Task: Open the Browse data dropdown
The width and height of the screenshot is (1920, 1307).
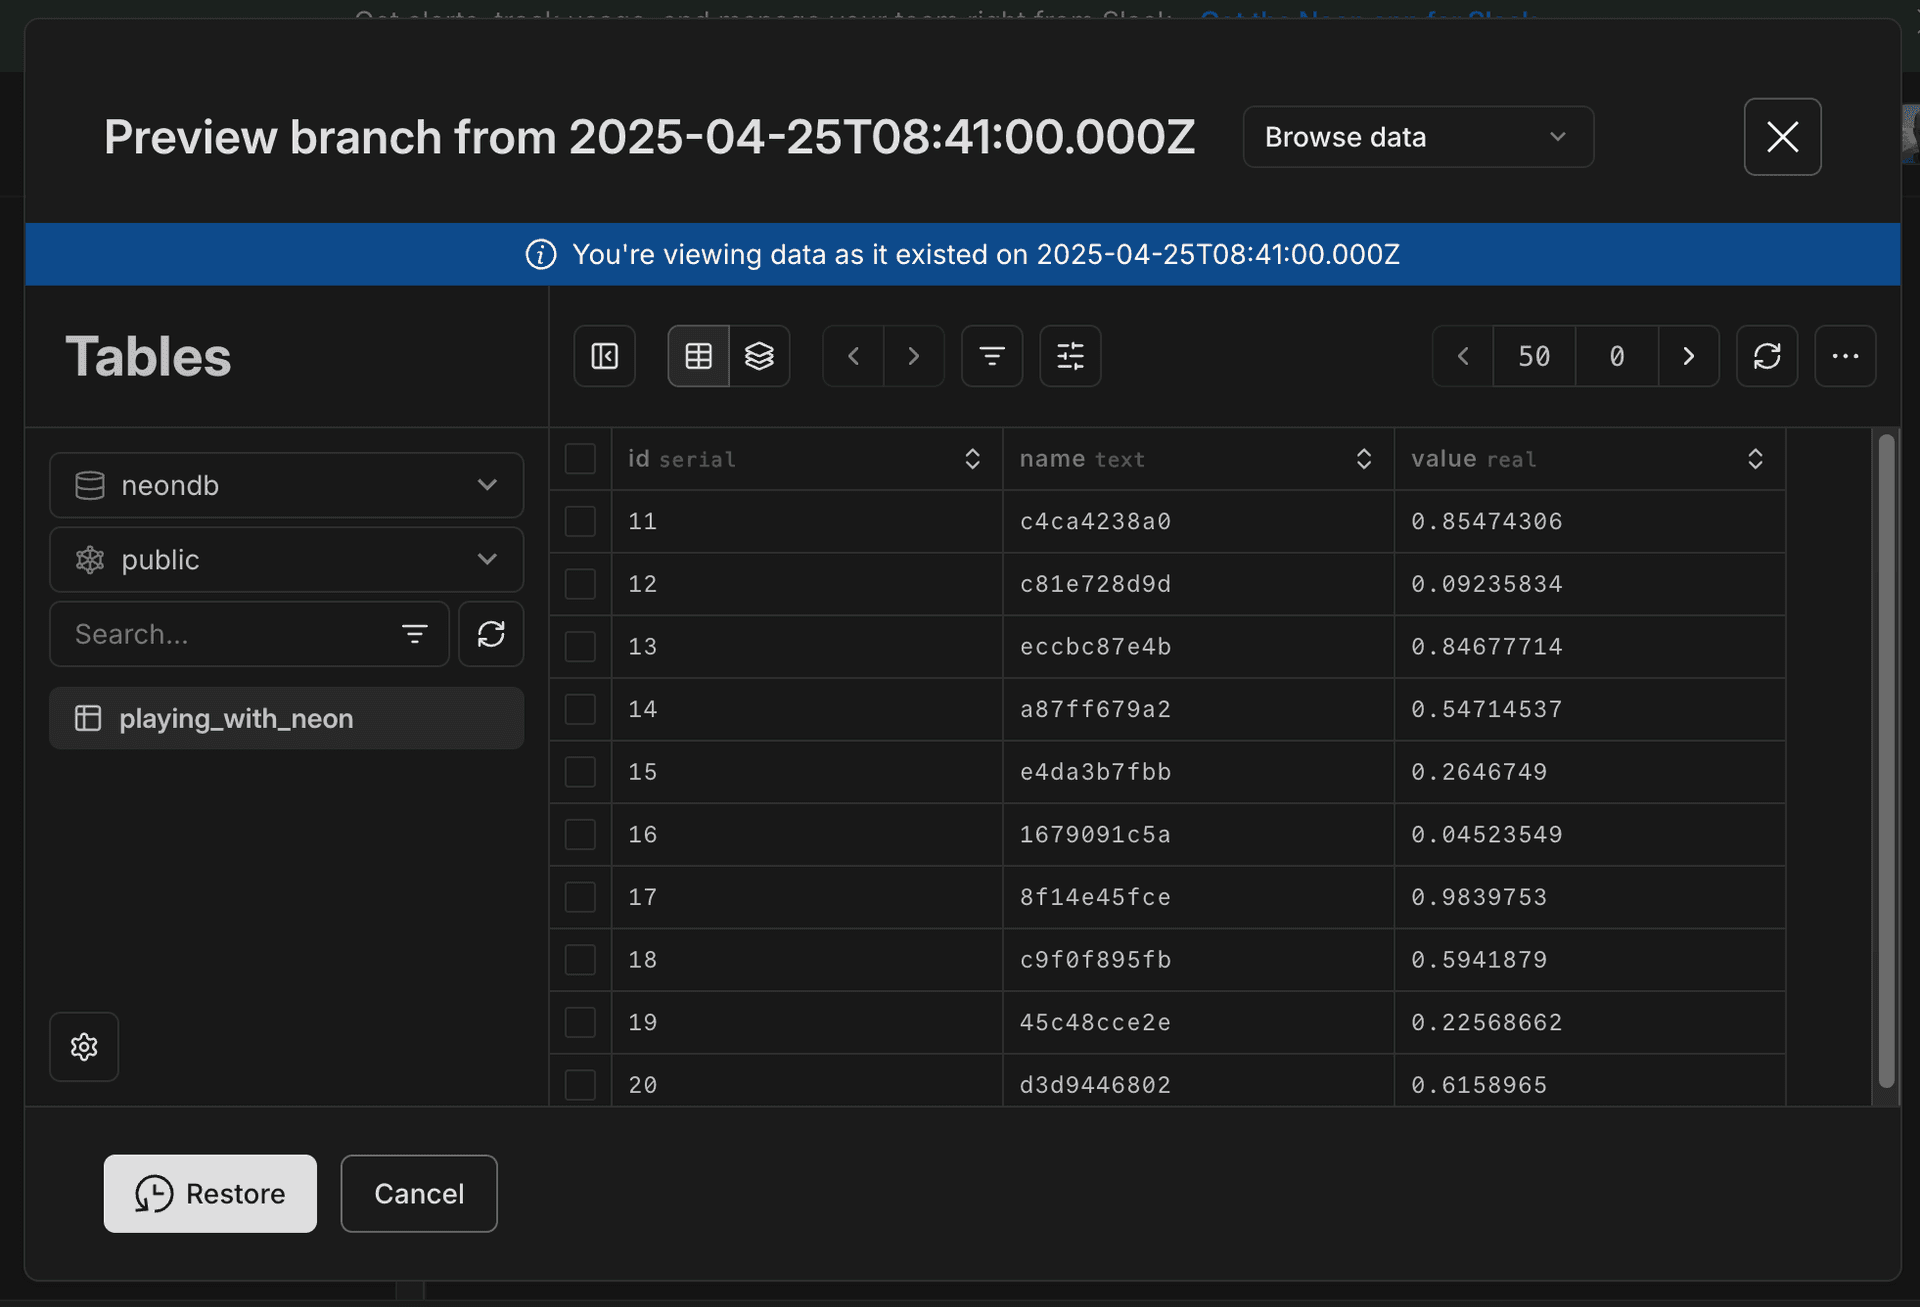Action: 1416,137
